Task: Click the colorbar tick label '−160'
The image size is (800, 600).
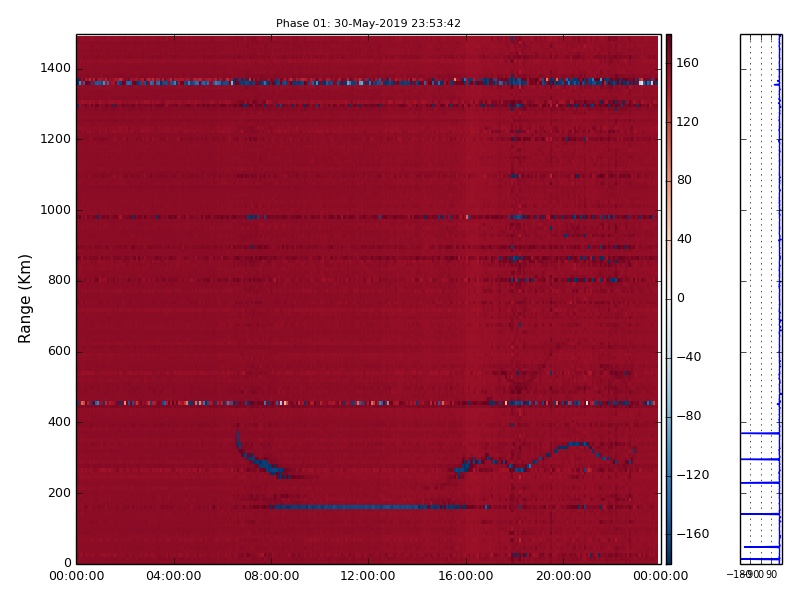Action: point(693,534)
